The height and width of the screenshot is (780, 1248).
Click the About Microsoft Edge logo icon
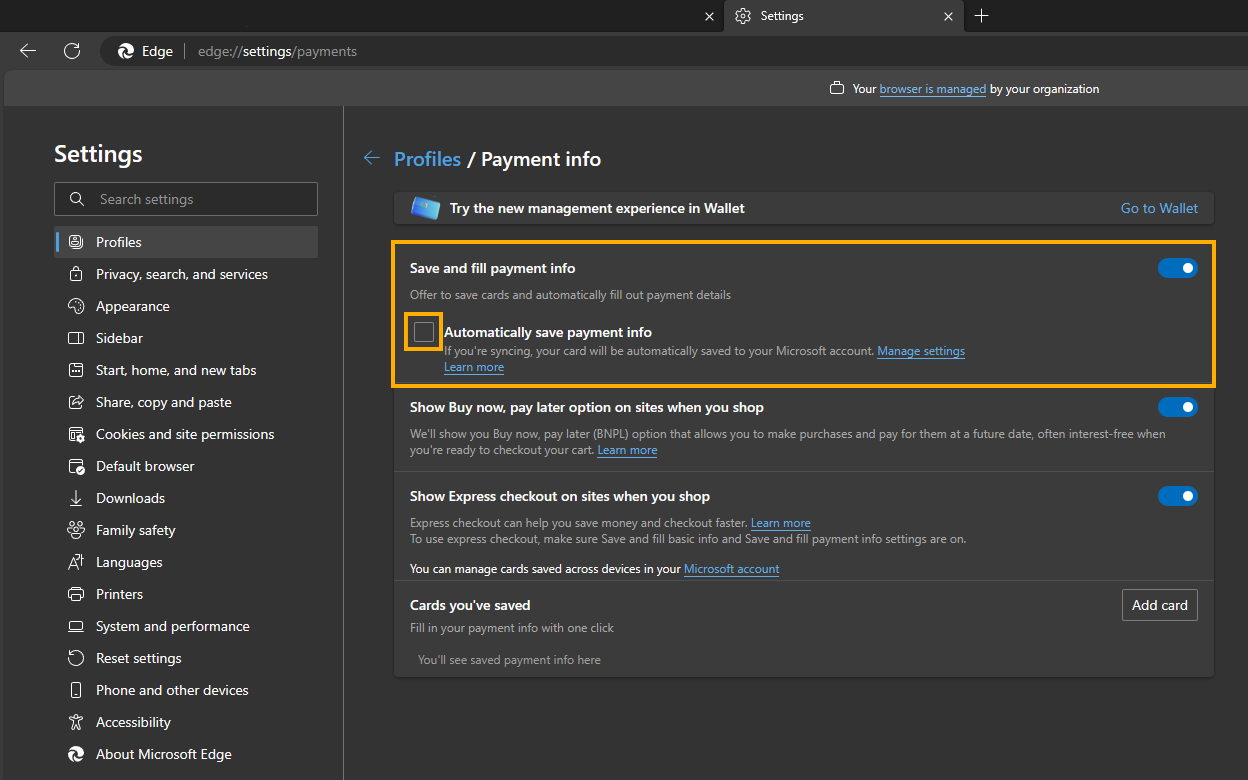(x=76, y=754)
